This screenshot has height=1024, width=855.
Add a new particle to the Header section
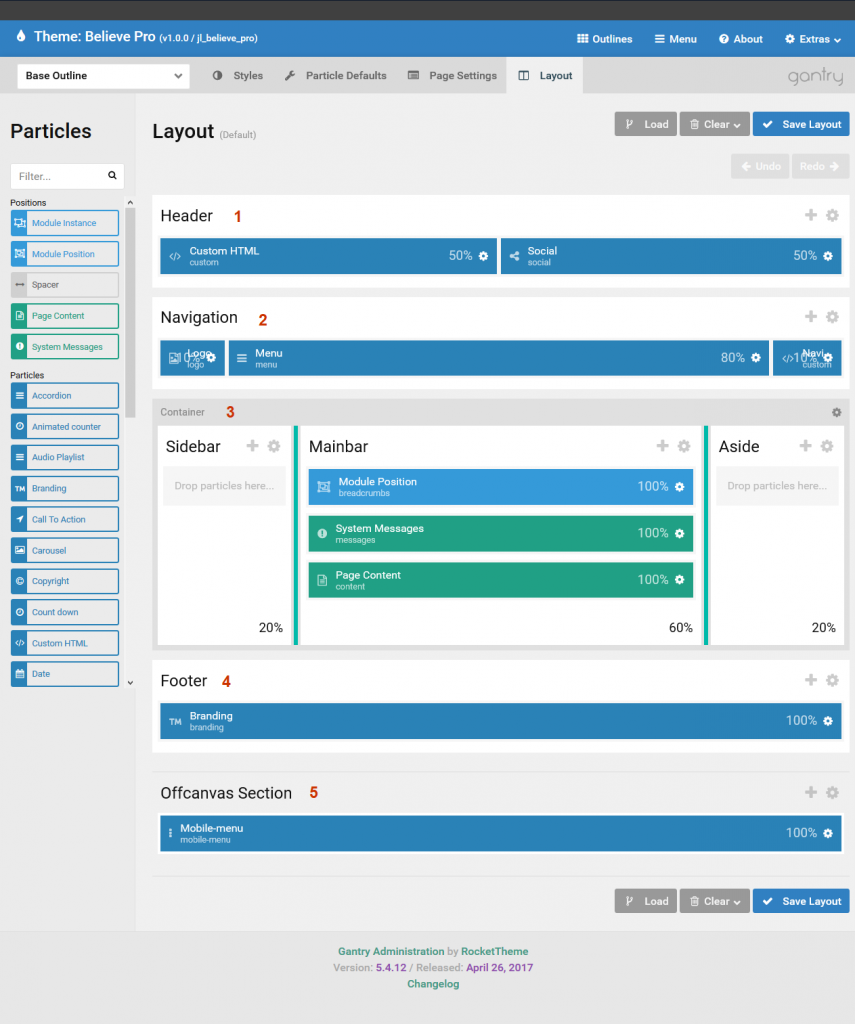click(x=811, y=215)
